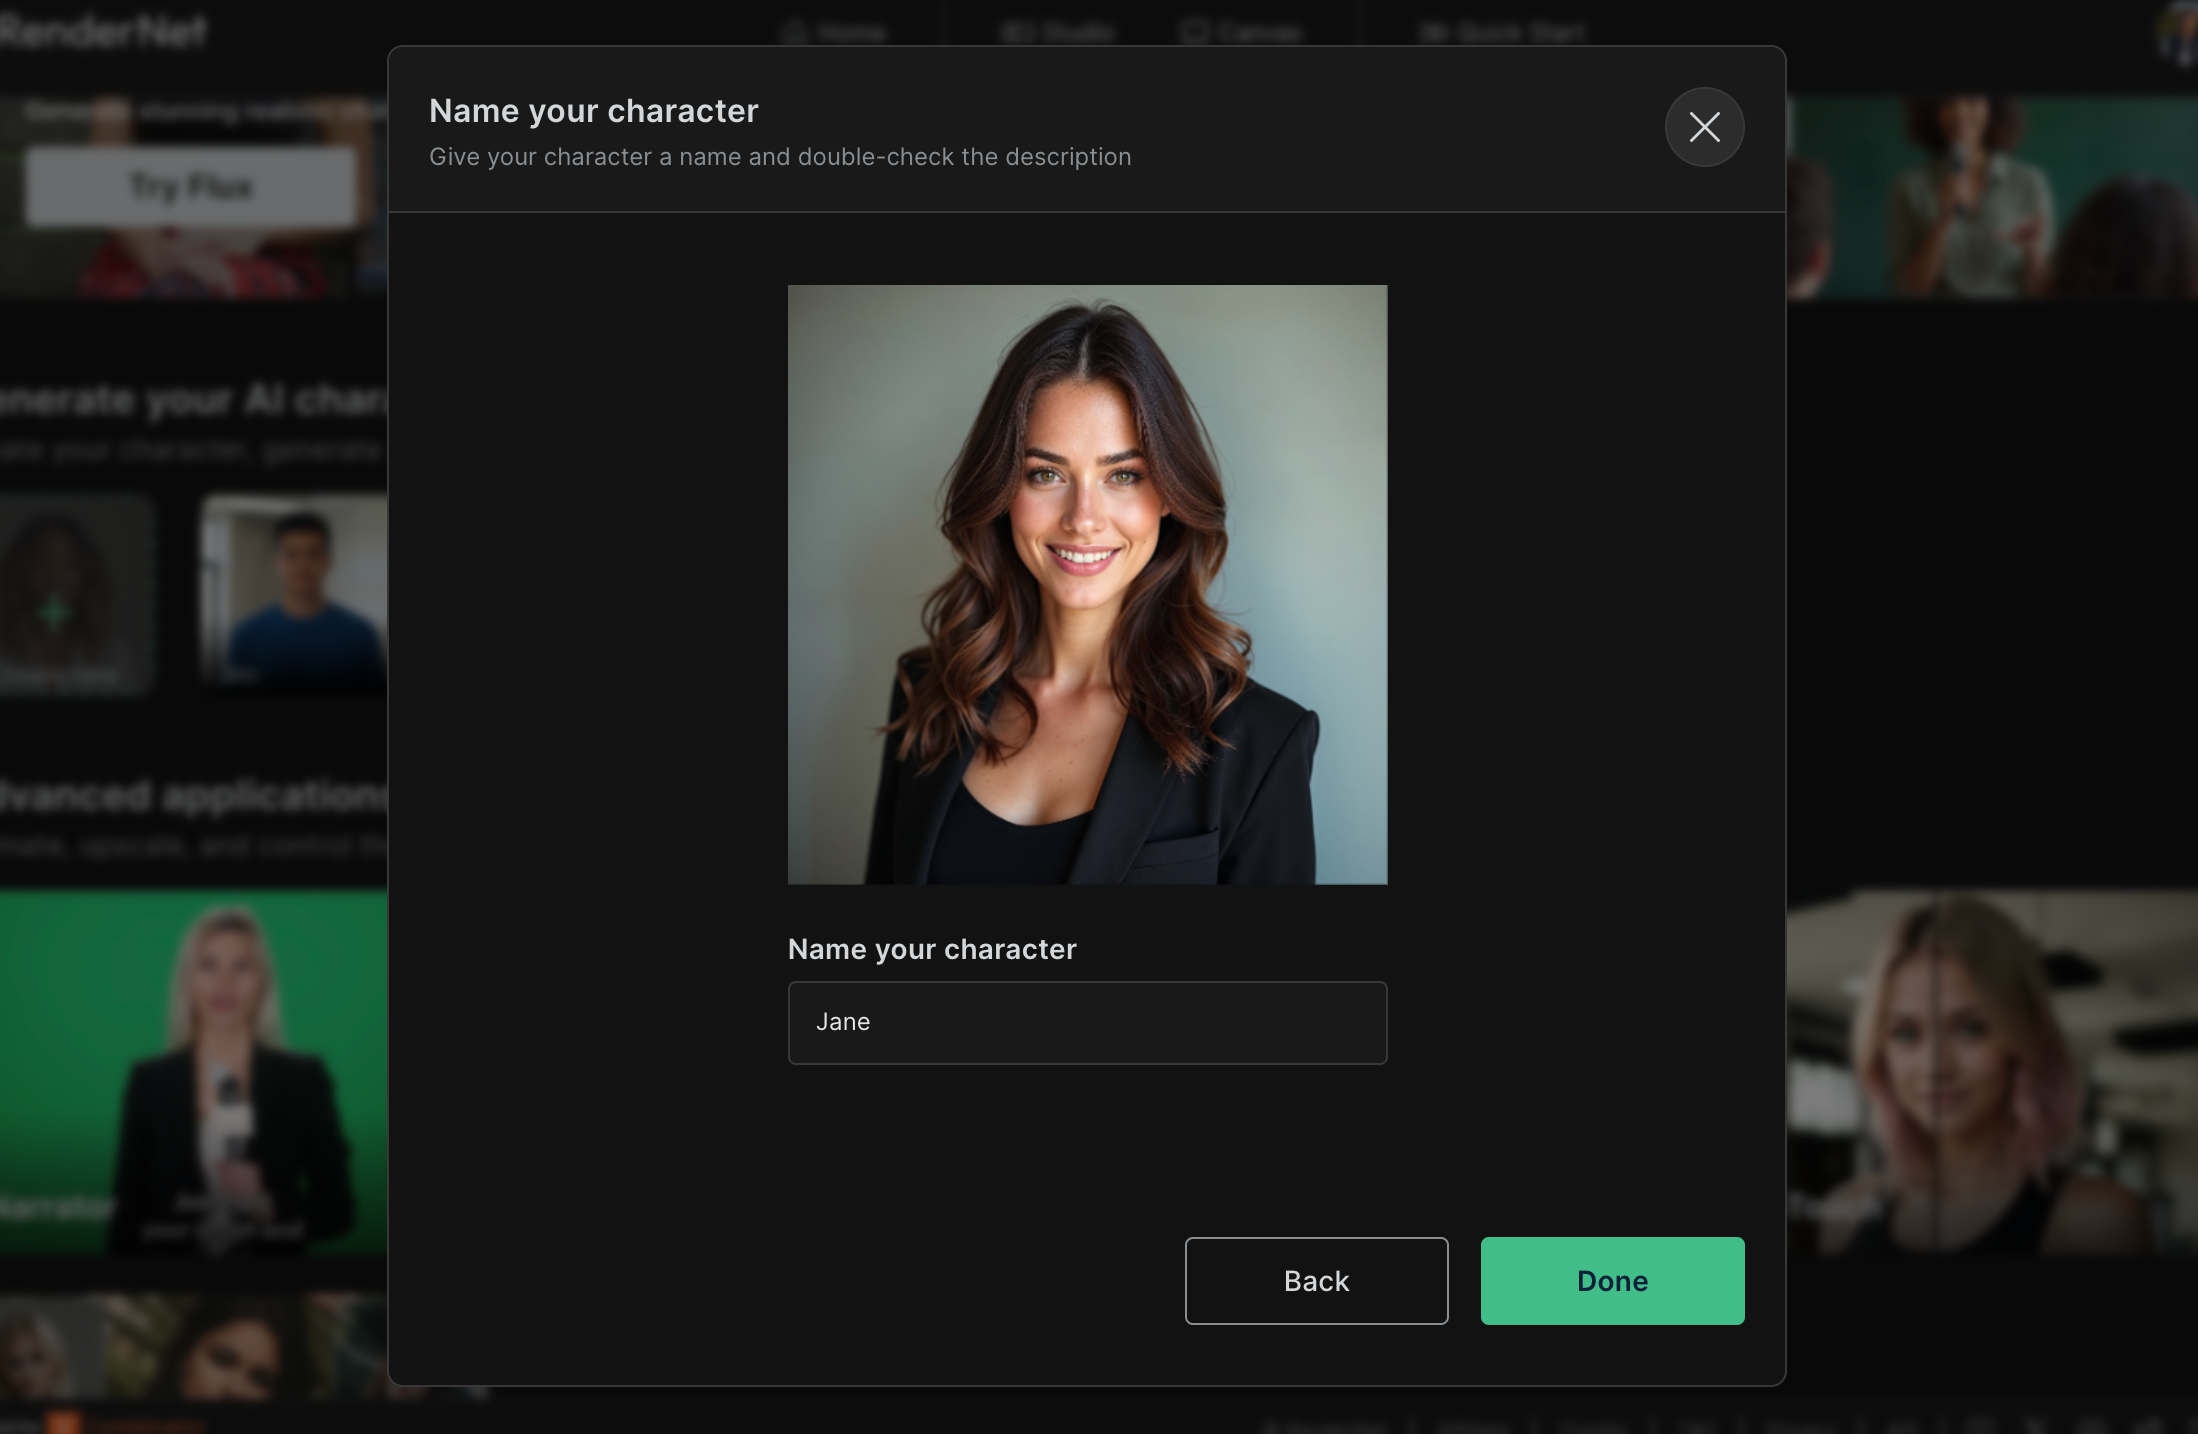The width and height of the screenshot is (2198, 1434).
Task: Click the RenderNet logo
Action: point(102,32)
